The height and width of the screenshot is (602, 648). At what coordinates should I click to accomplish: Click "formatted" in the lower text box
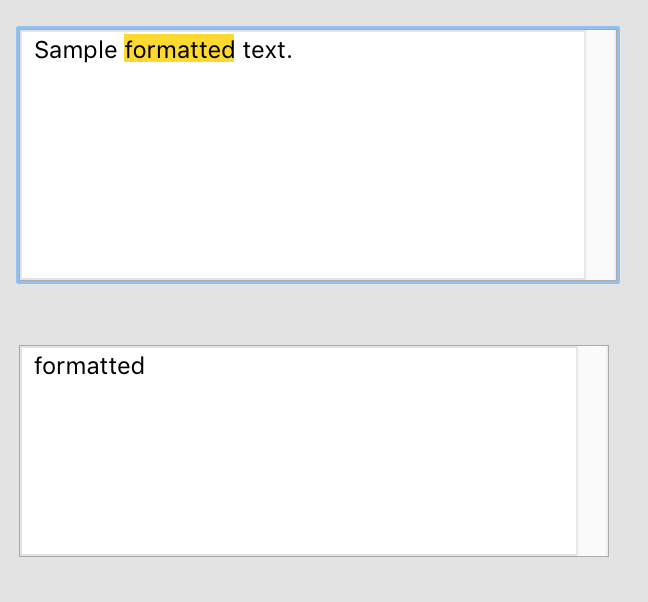coord(89,366)
